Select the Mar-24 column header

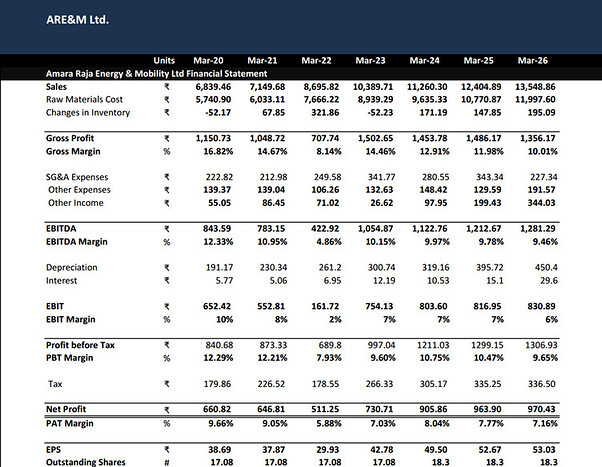click(425, 60)
